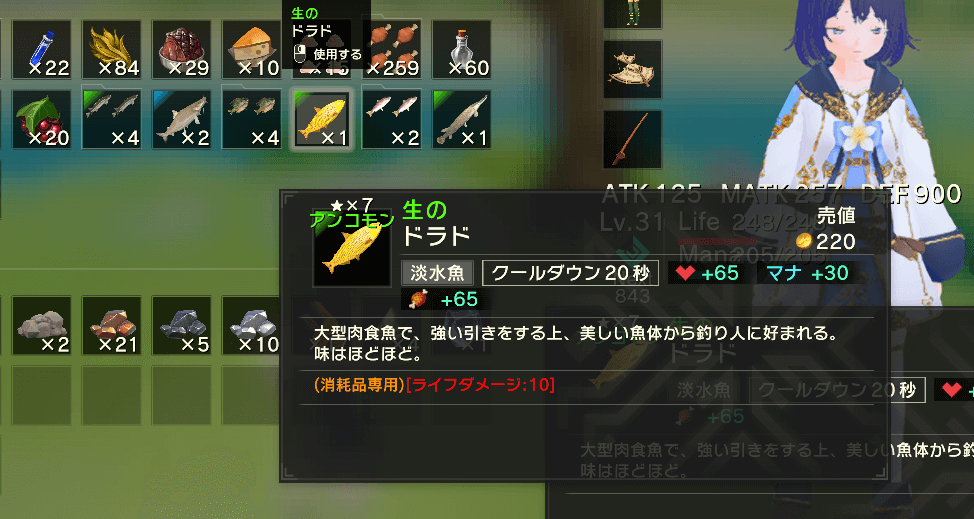Image resolution: width=974 pixels, height=519 pixels.
Task: Select the golden Dorado fish slot
Action: click(322, 119)
